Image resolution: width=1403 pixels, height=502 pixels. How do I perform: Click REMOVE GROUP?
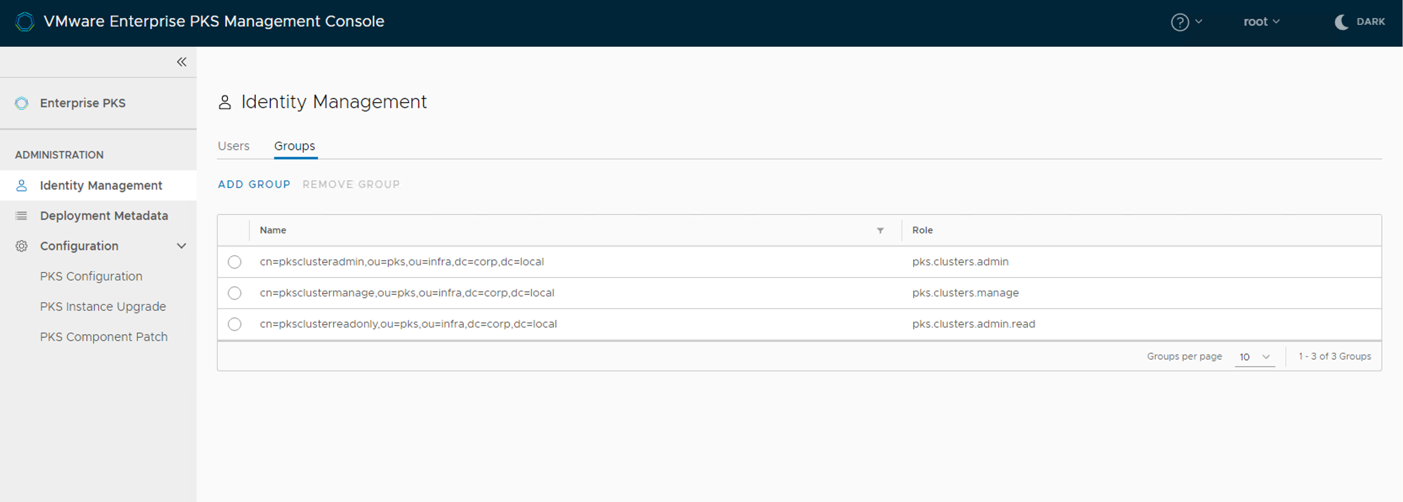click(x=351, y=184)
